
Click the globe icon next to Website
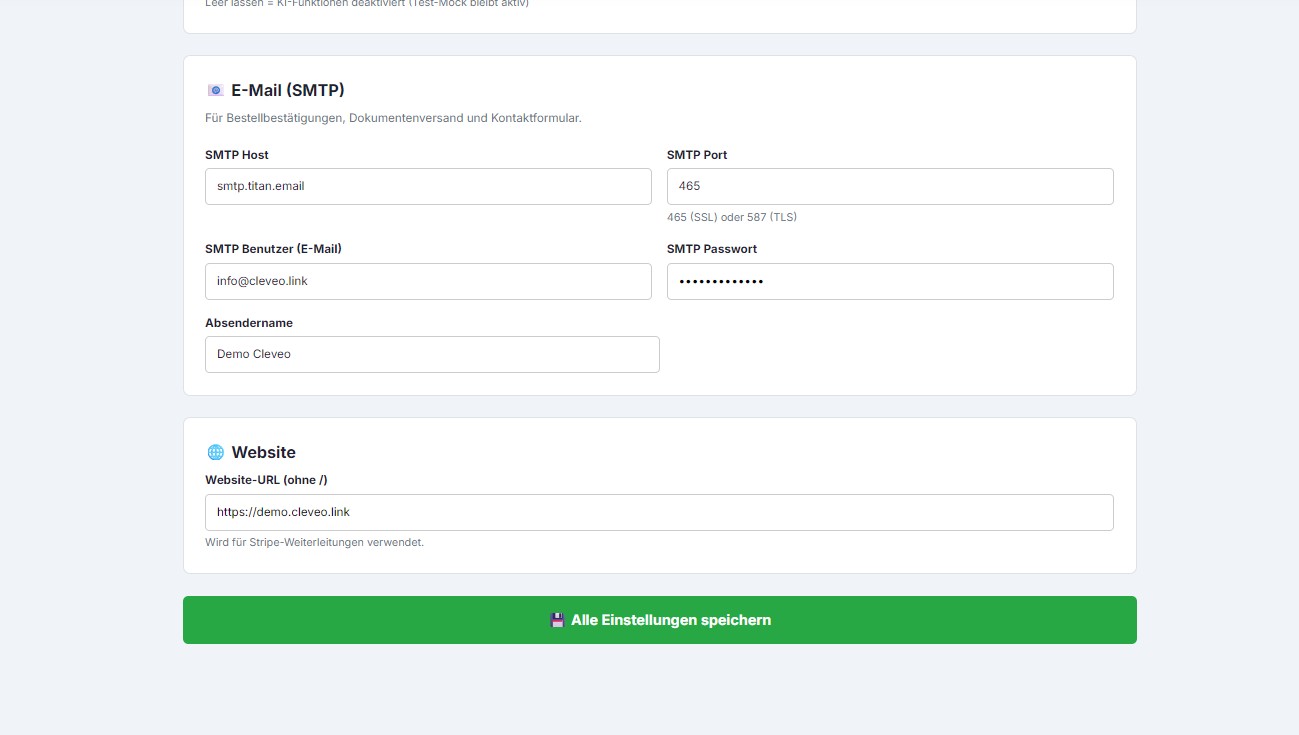point(215,452)
